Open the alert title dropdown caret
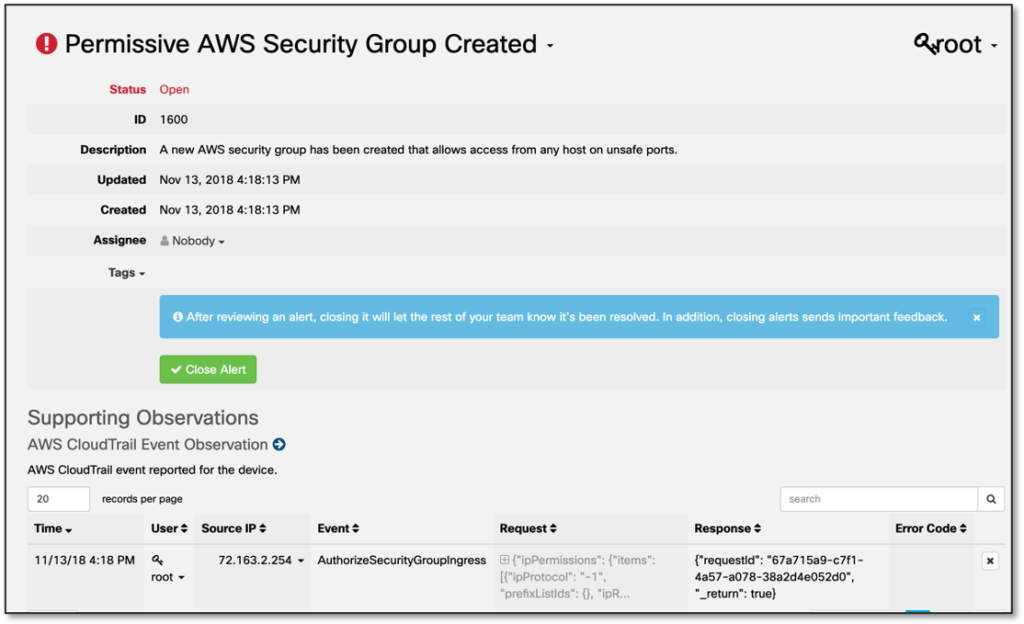1024x624 pixels. click(550, 47)
